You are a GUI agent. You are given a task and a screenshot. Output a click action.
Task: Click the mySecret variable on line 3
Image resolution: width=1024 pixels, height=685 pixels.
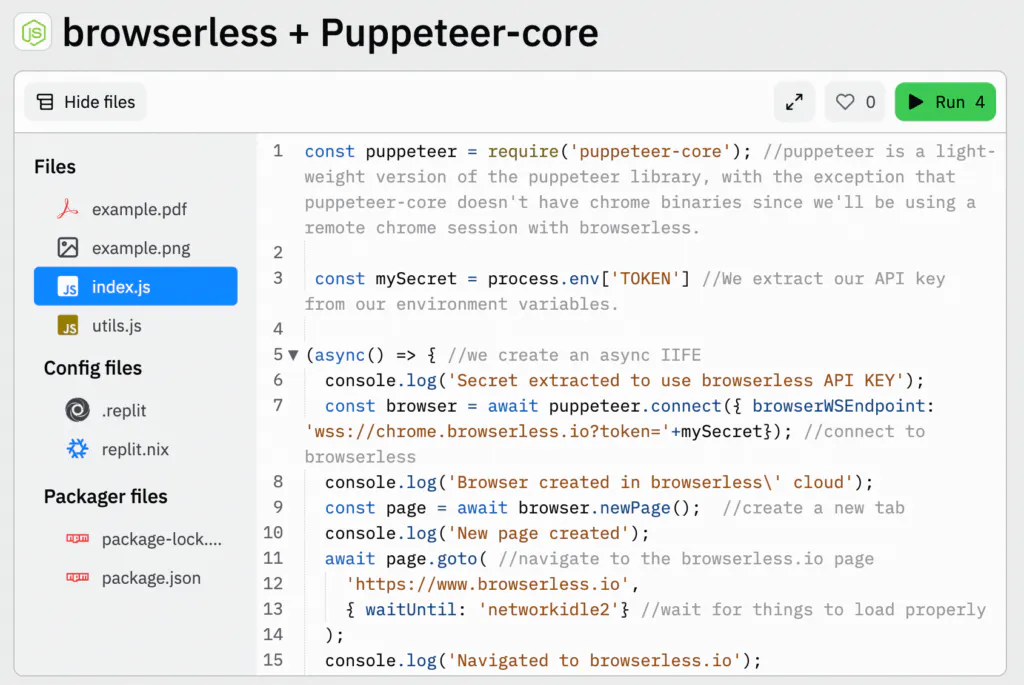pos(416,279)
